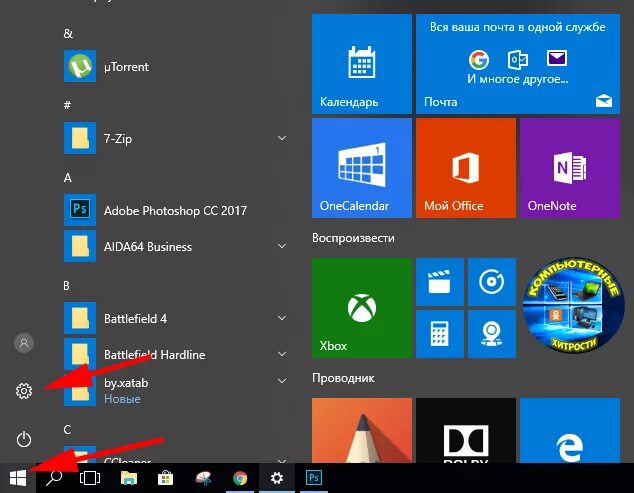Open Settings gear in Start sidebar
The width and height of the screenshot is (634, 493).
[x=24, y=391]
